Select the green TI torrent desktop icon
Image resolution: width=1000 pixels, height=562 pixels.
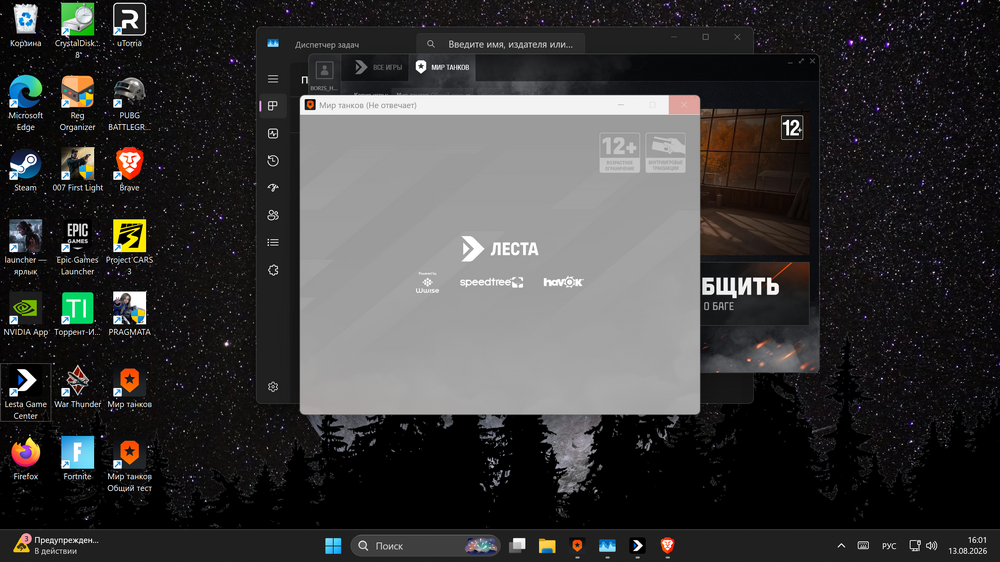[x=77, y=314]
